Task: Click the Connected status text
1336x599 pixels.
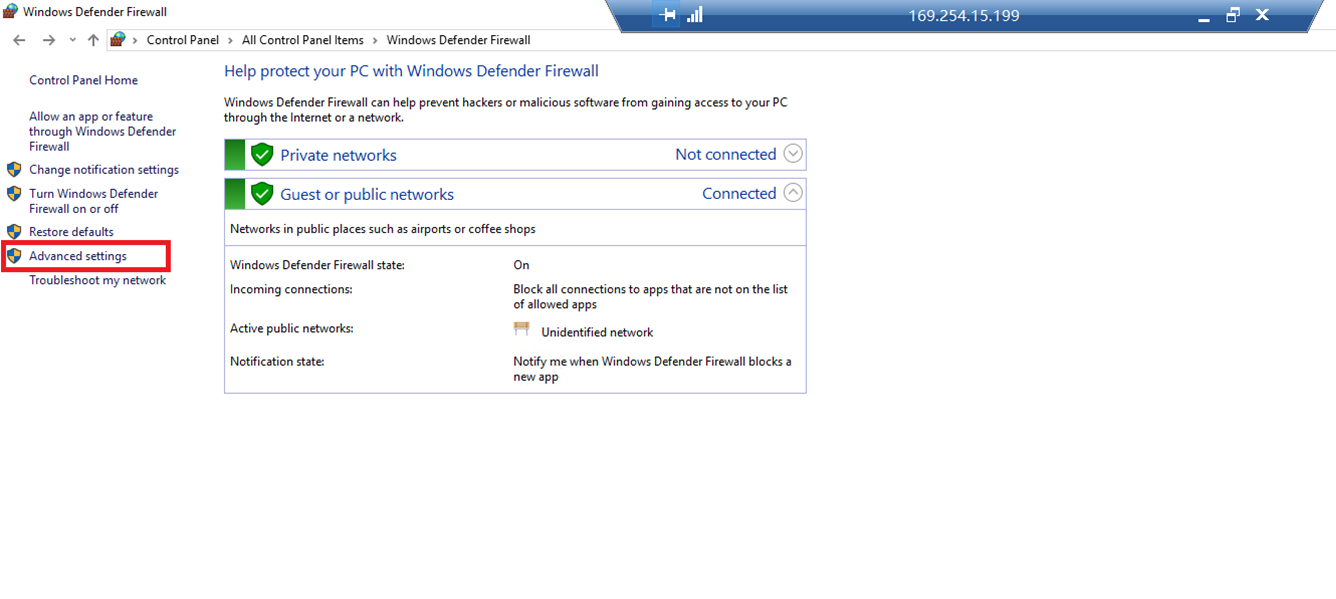Action: [739, 194]
